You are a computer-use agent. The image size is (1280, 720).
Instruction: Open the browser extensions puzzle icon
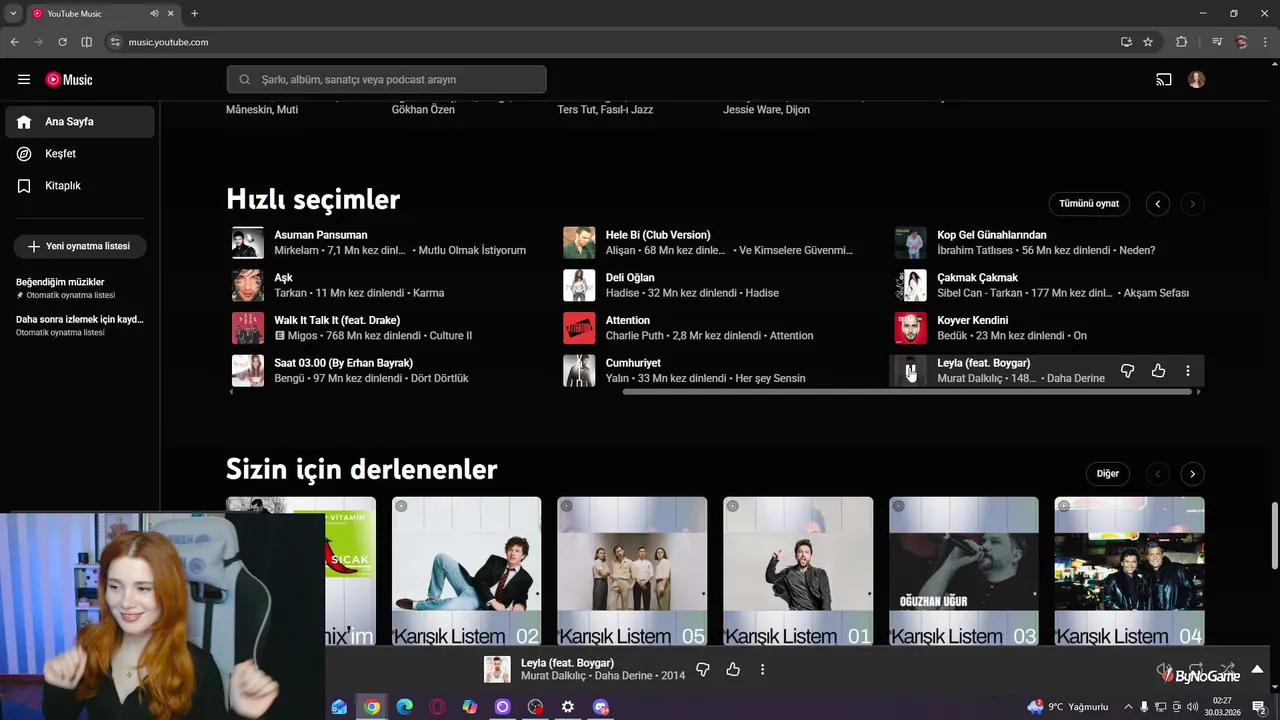1182,42
